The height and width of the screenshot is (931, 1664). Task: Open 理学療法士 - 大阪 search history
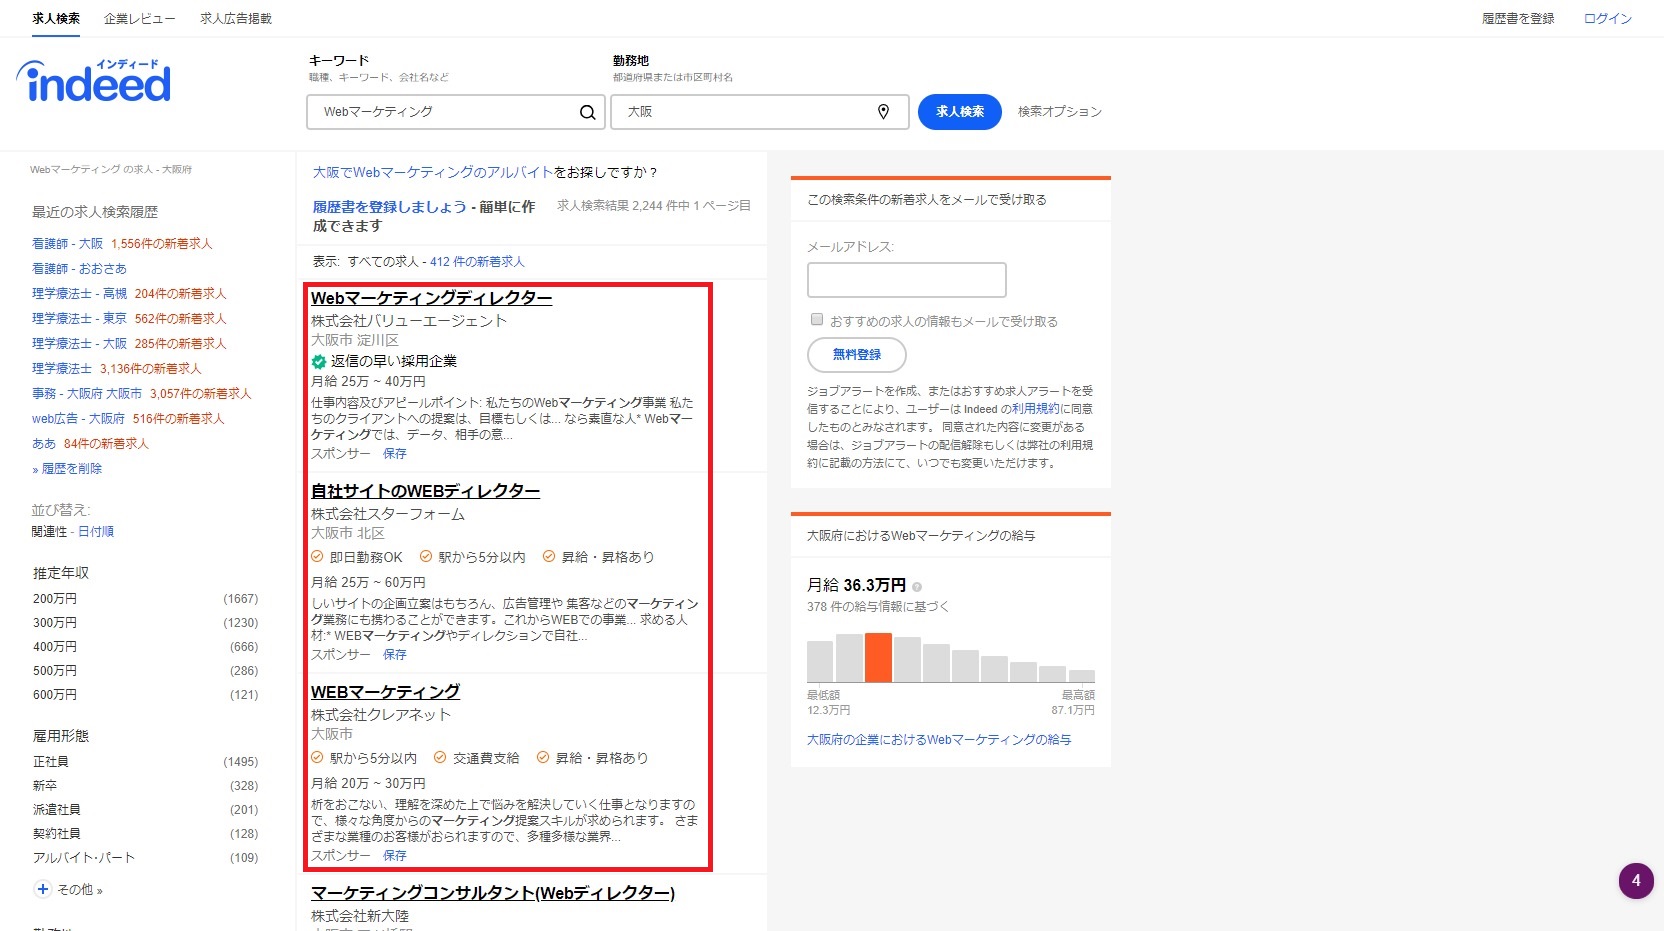(x=79, y=344)
